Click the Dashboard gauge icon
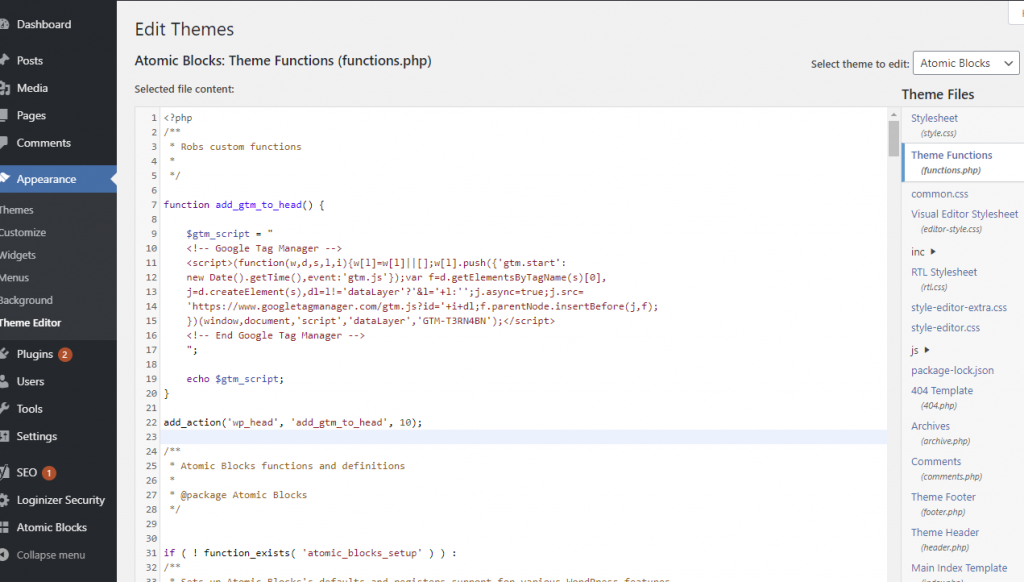The image size is (1024, 582). (x=4, y=24)
